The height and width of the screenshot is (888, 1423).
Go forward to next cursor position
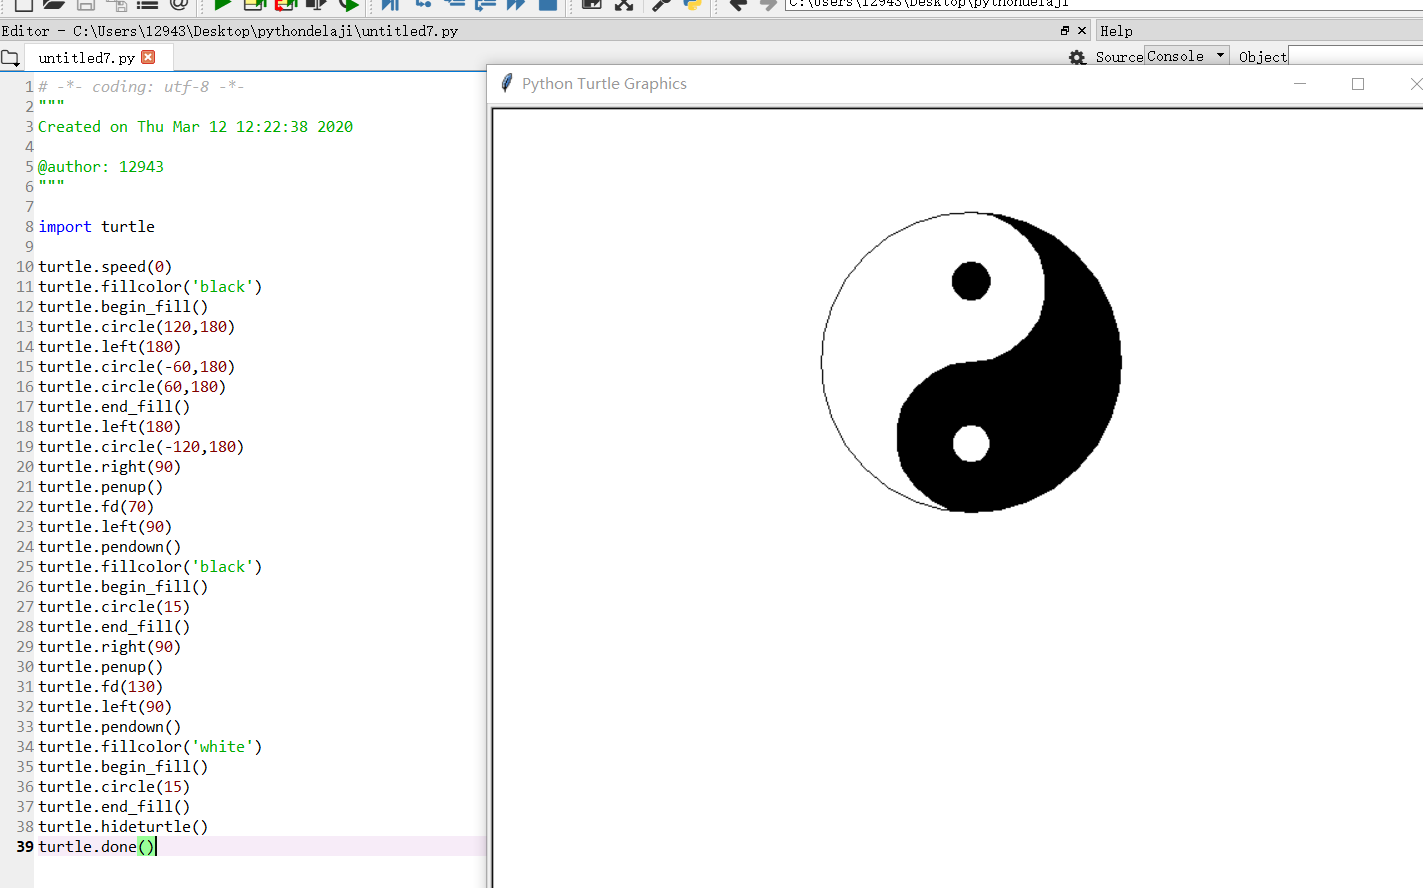click(768, 5)
